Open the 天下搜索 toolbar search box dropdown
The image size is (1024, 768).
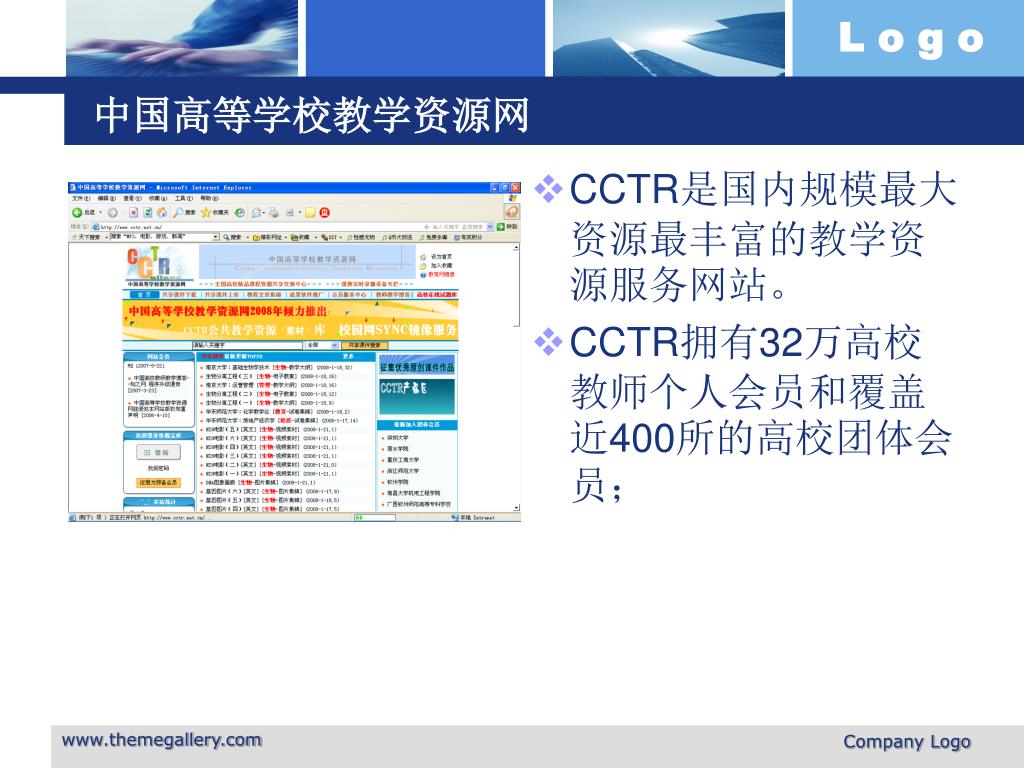(216, 237)
